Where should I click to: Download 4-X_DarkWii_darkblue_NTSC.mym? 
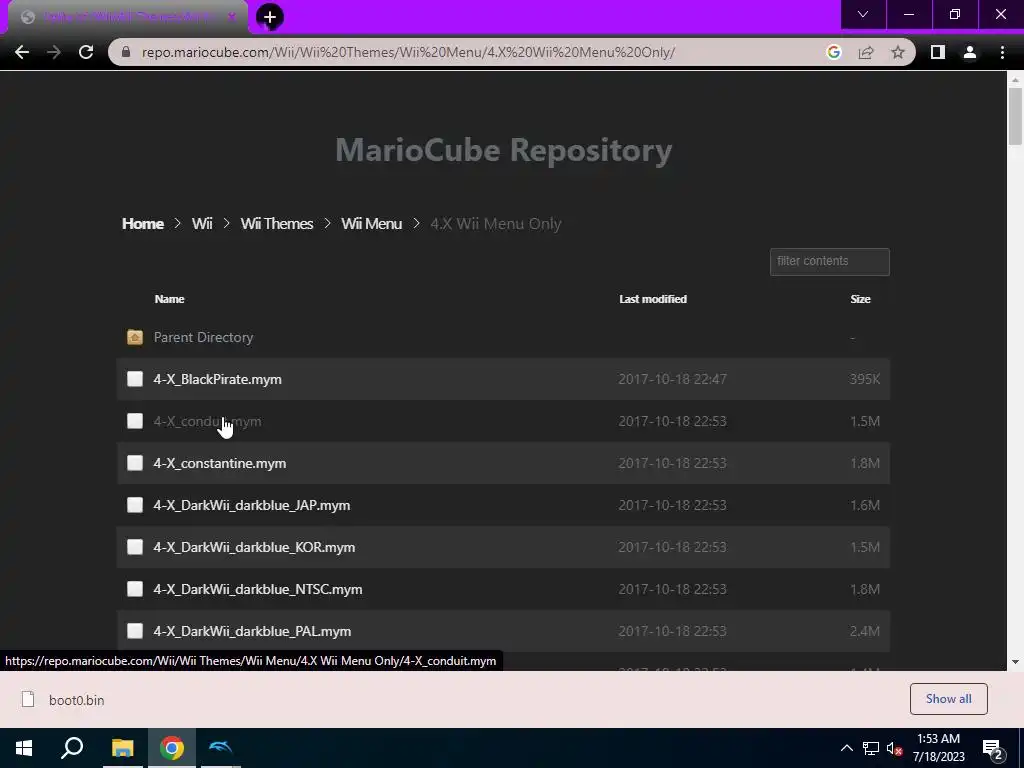(258, 589)
